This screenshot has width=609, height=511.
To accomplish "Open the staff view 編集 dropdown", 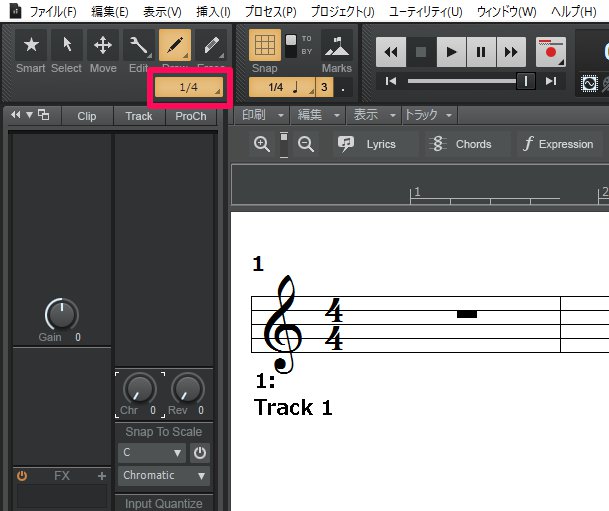I will coord(319,115).
